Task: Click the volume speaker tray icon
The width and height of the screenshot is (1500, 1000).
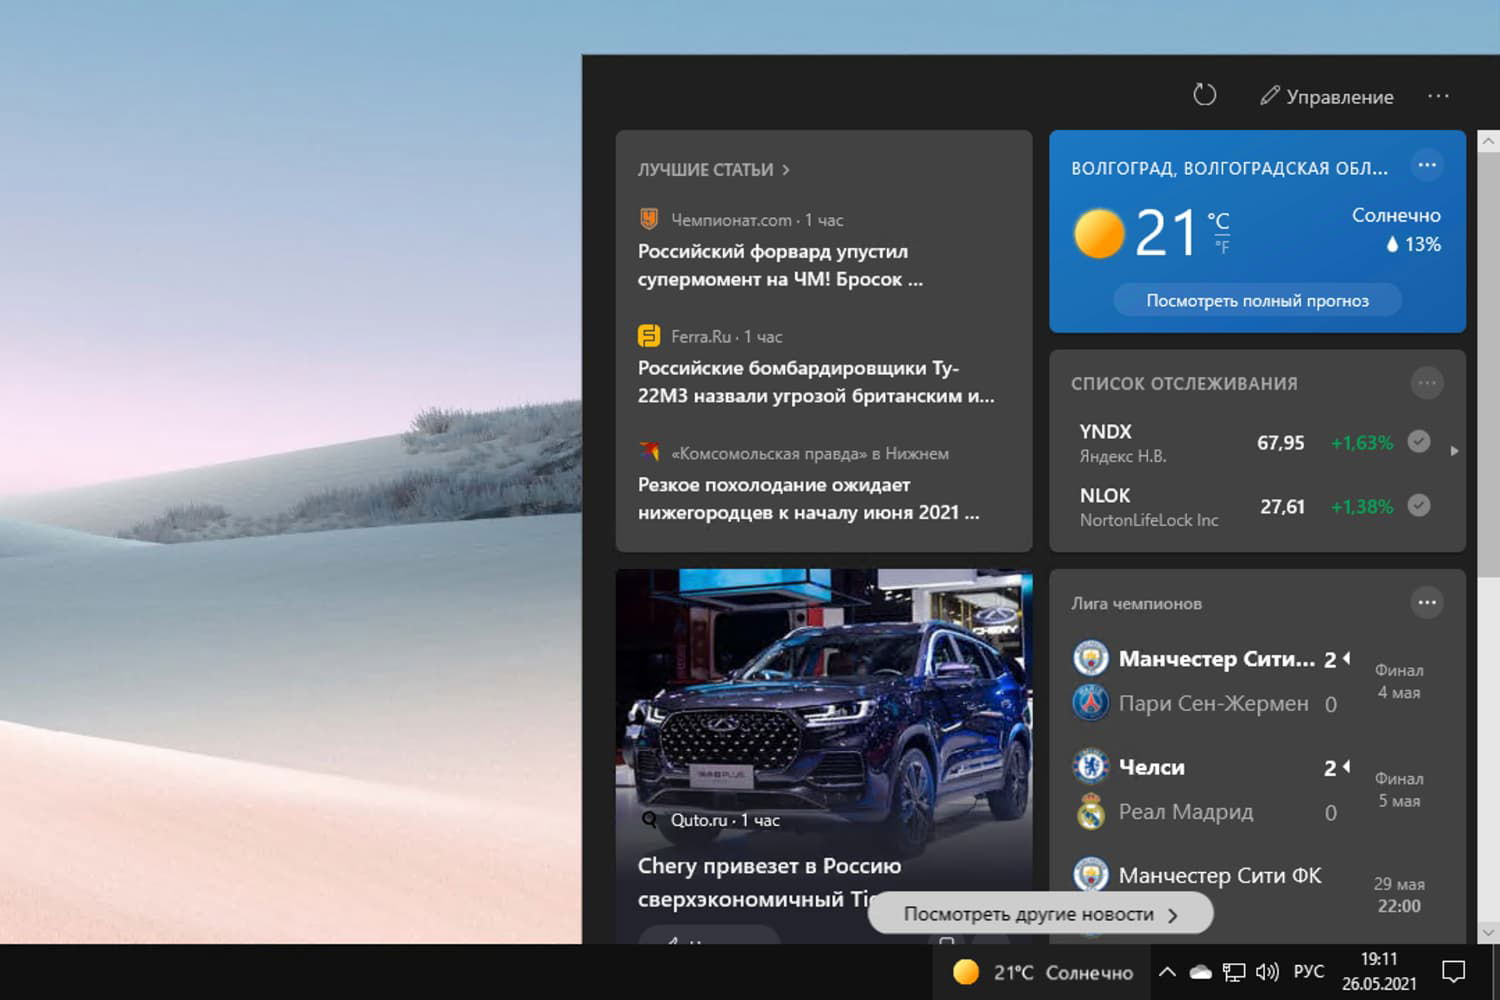Action: 1267,972
